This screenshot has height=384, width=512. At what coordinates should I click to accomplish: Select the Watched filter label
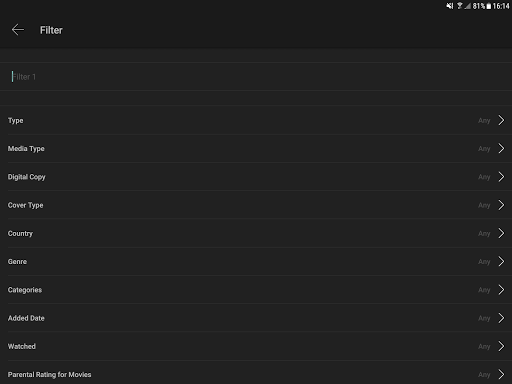22,346
